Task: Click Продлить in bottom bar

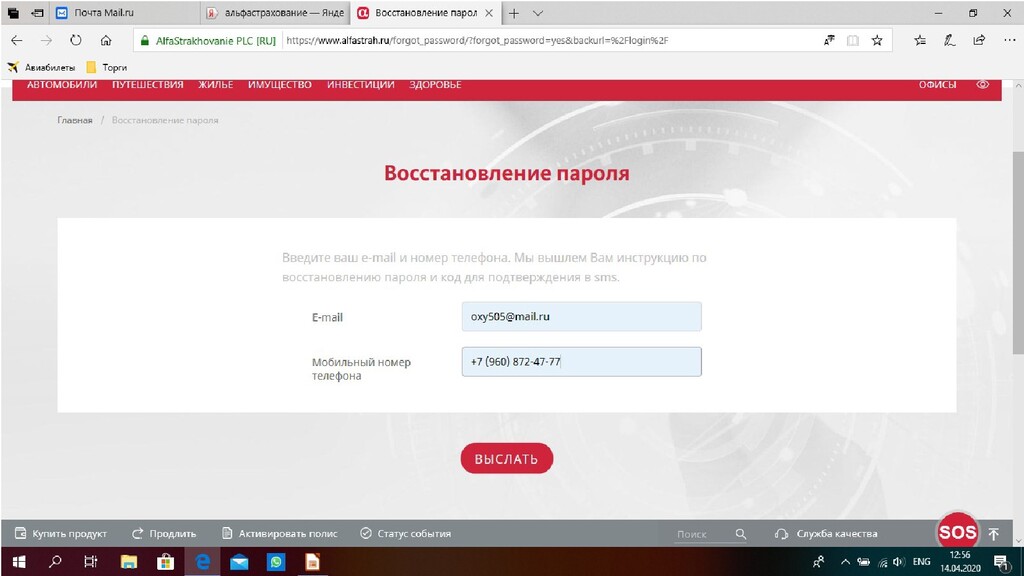Action: [x=164, y=534]
